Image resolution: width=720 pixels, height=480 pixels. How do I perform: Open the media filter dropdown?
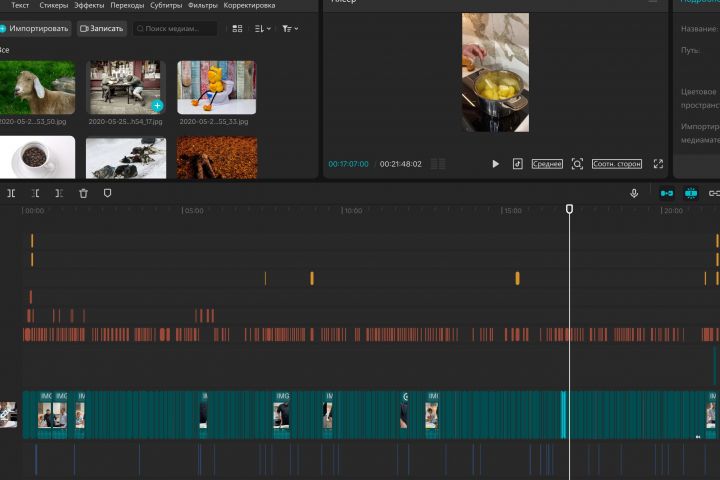pos(290,28)
